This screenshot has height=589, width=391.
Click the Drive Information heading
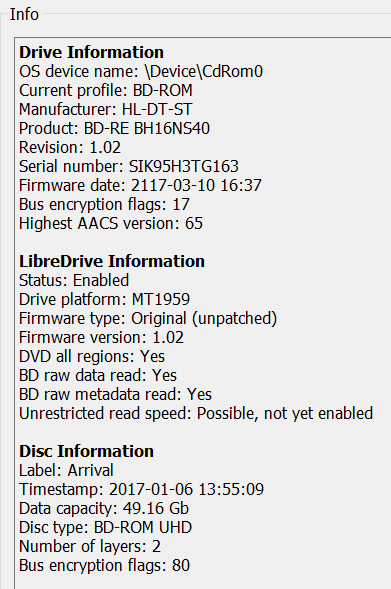(x=91, y=52)
